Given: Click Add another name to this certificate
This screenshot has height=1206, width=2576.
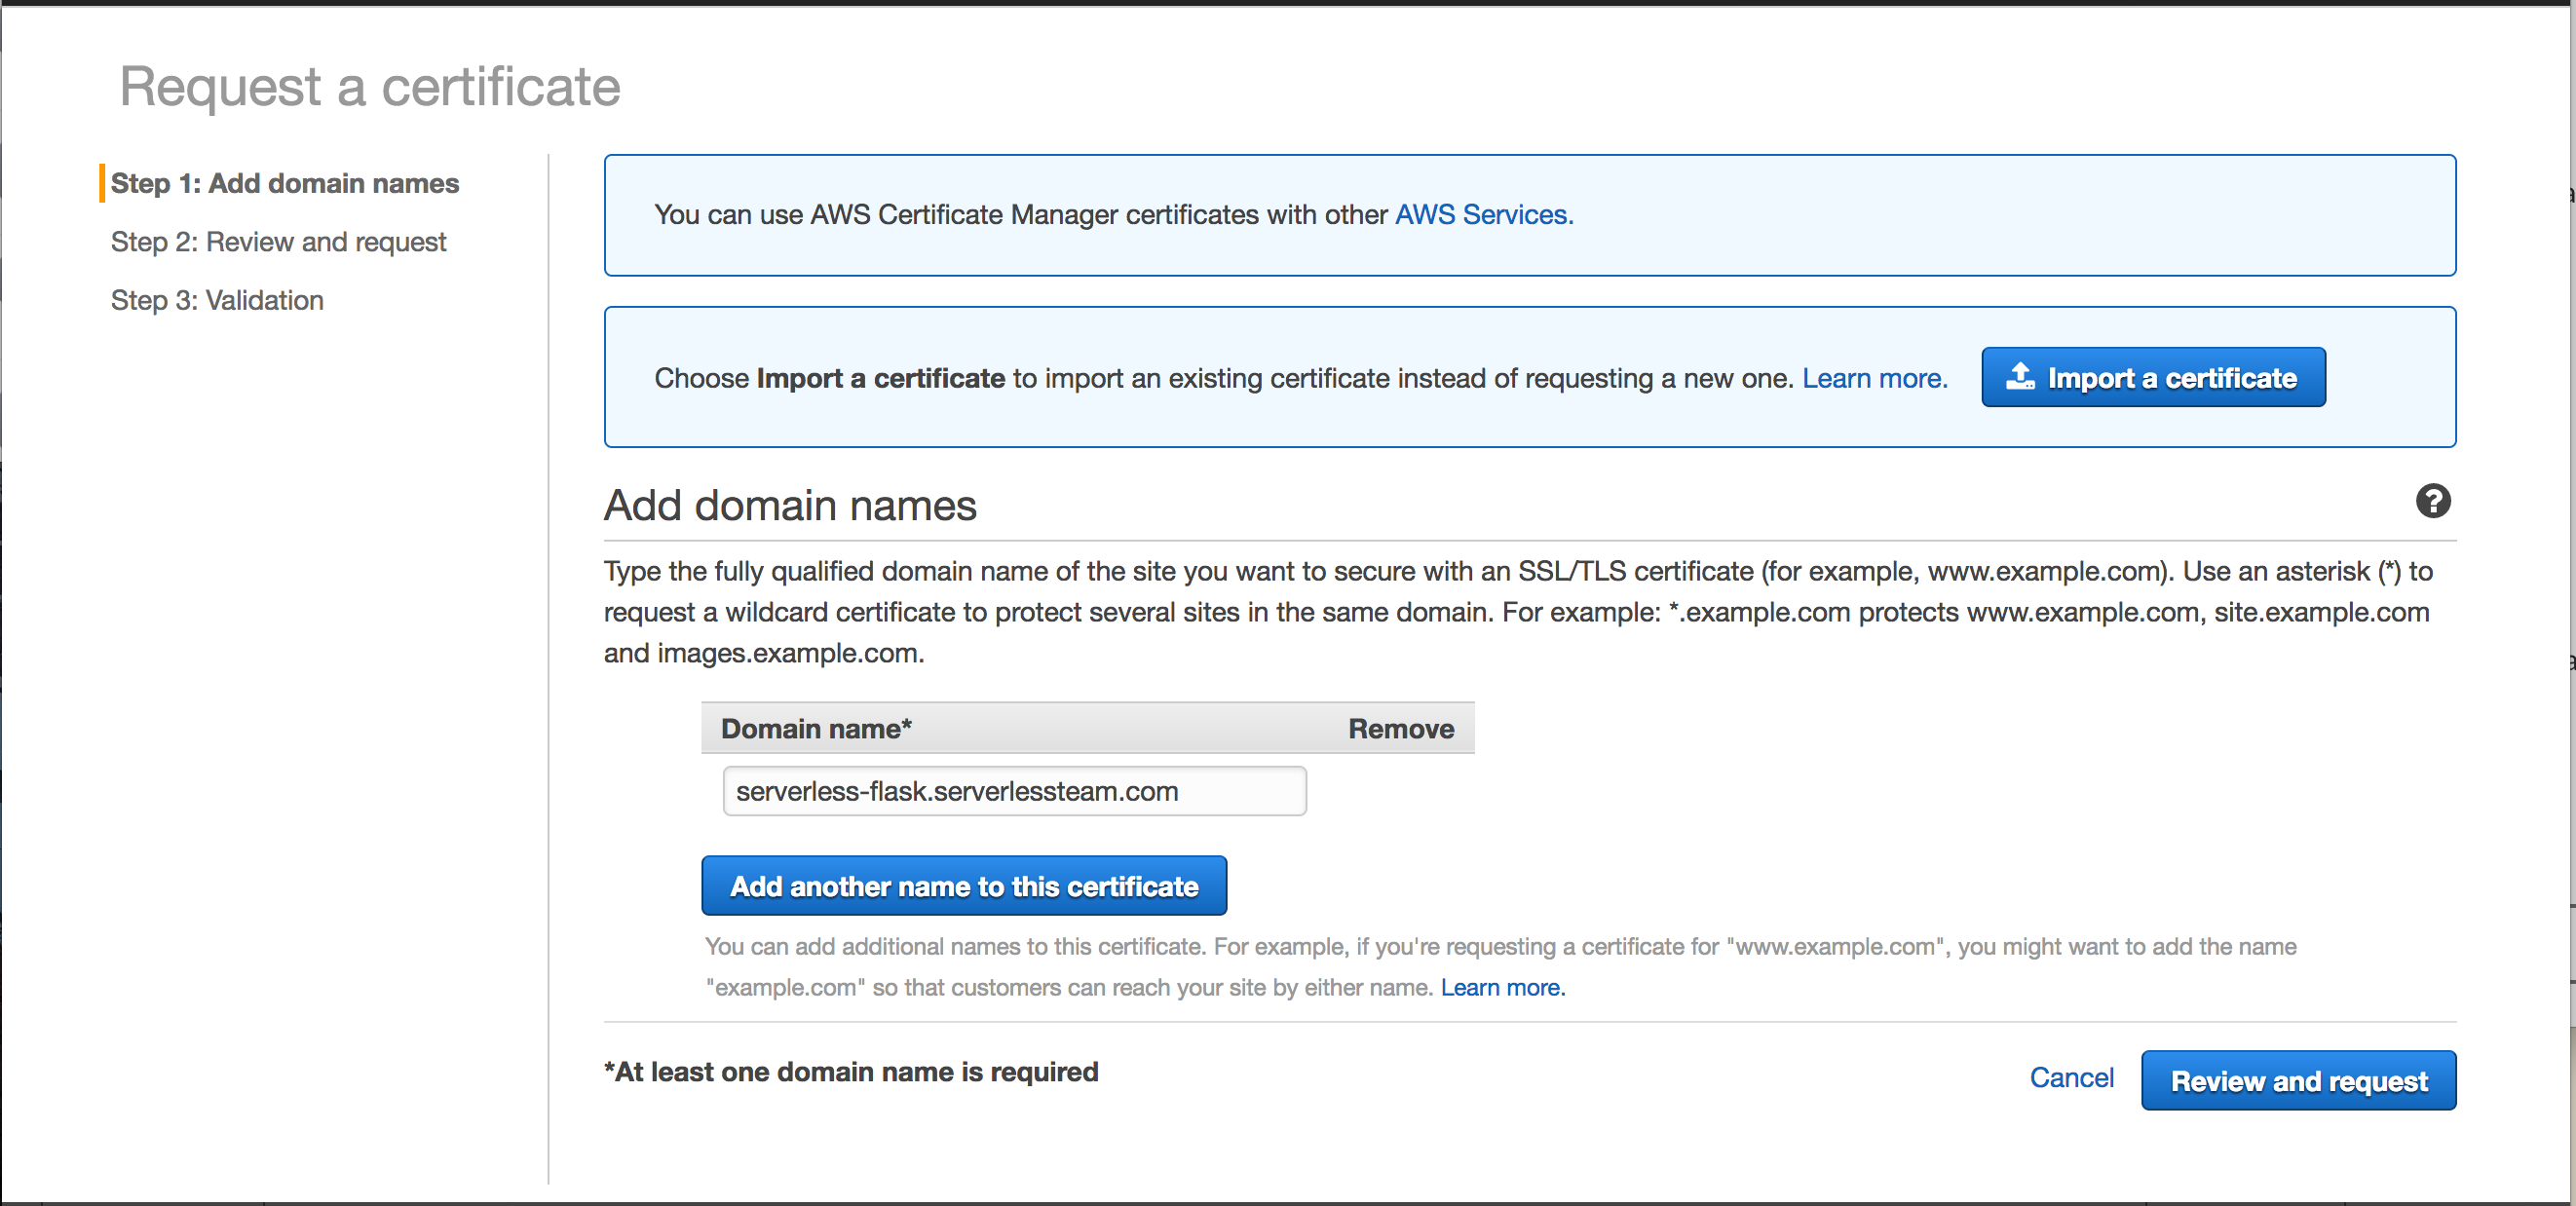Looking at the screenshot, I should tap(963, 885).
